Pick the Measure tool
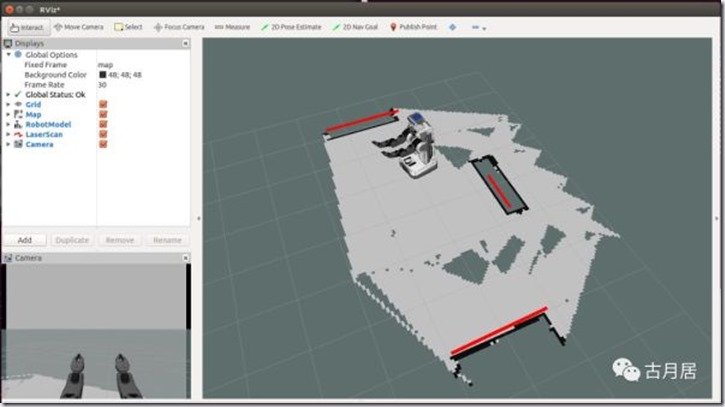Viewport: 725px width, 407px height. [232, 27]
